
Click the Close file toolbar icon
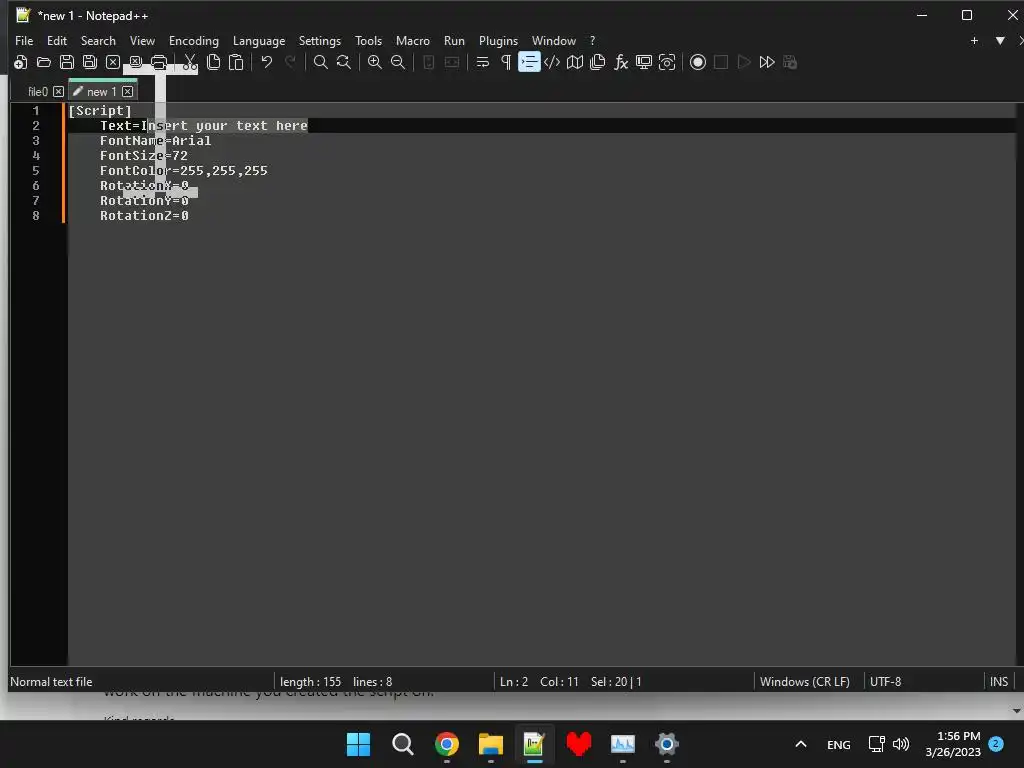[x=113, y=62]
